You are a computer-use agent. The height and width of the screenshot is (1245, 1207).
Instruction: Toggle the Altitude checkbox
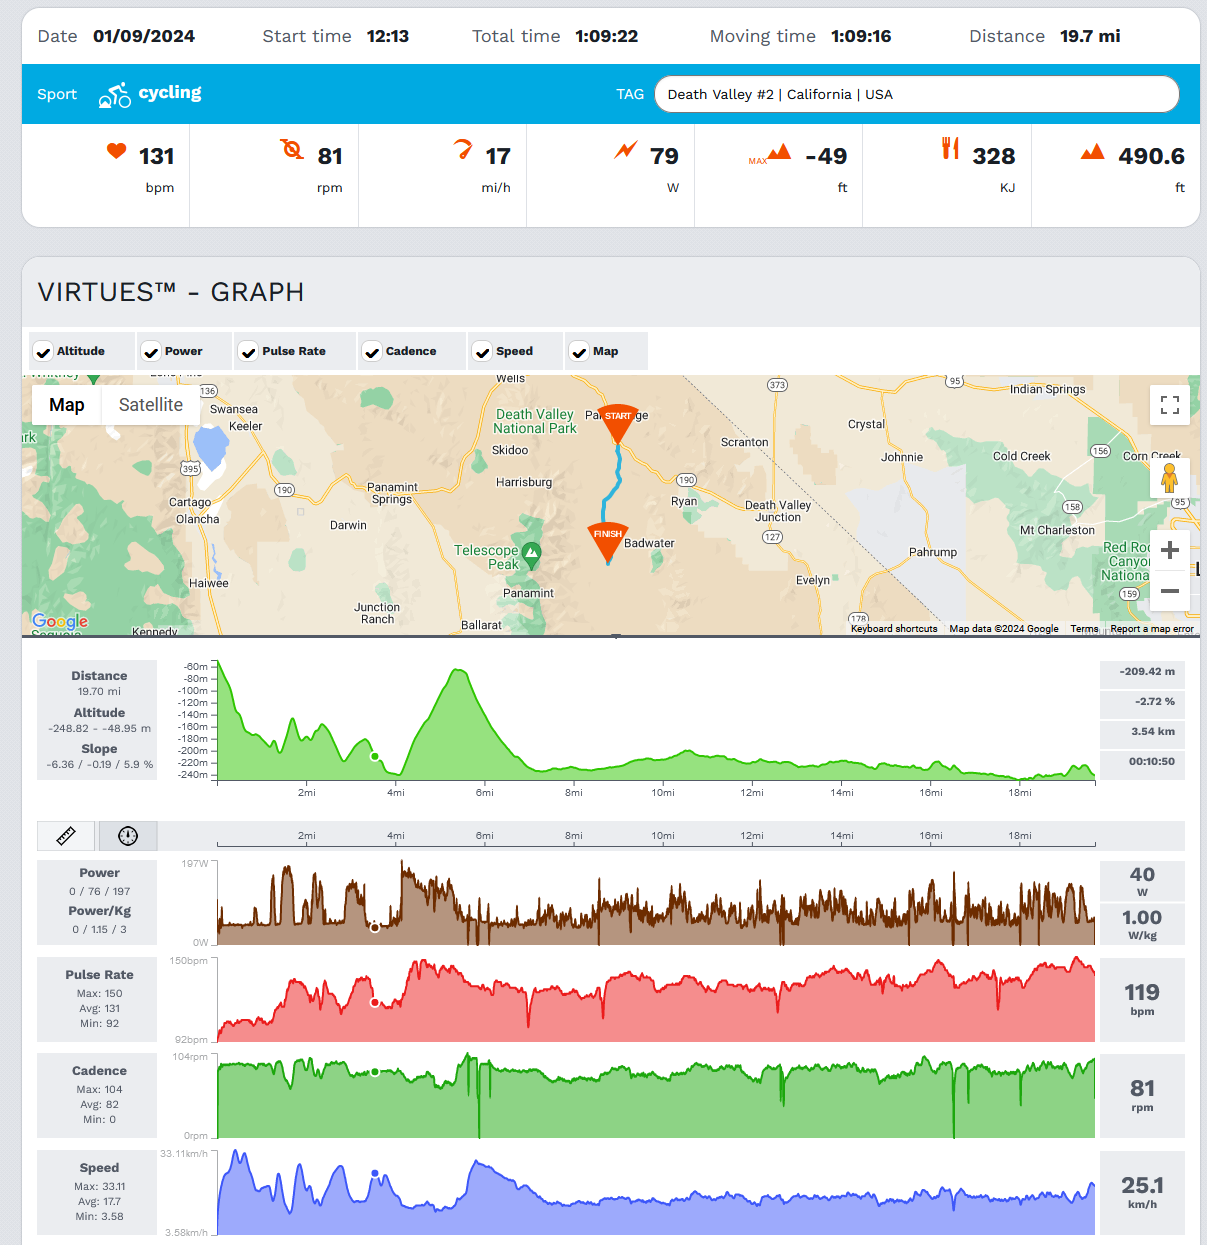point(43,352)
